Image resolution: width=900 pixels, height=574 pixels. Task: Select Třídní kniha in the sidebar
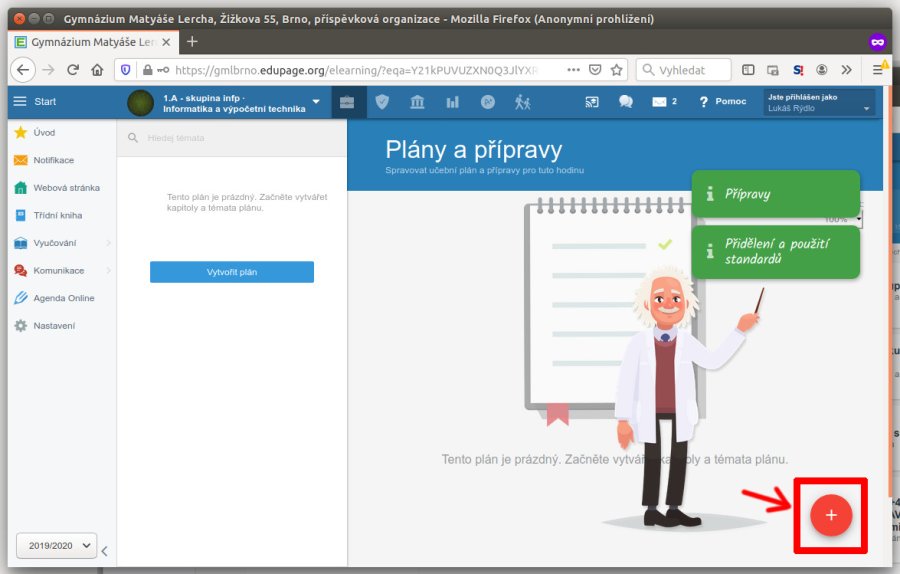(x=57, y=215)
